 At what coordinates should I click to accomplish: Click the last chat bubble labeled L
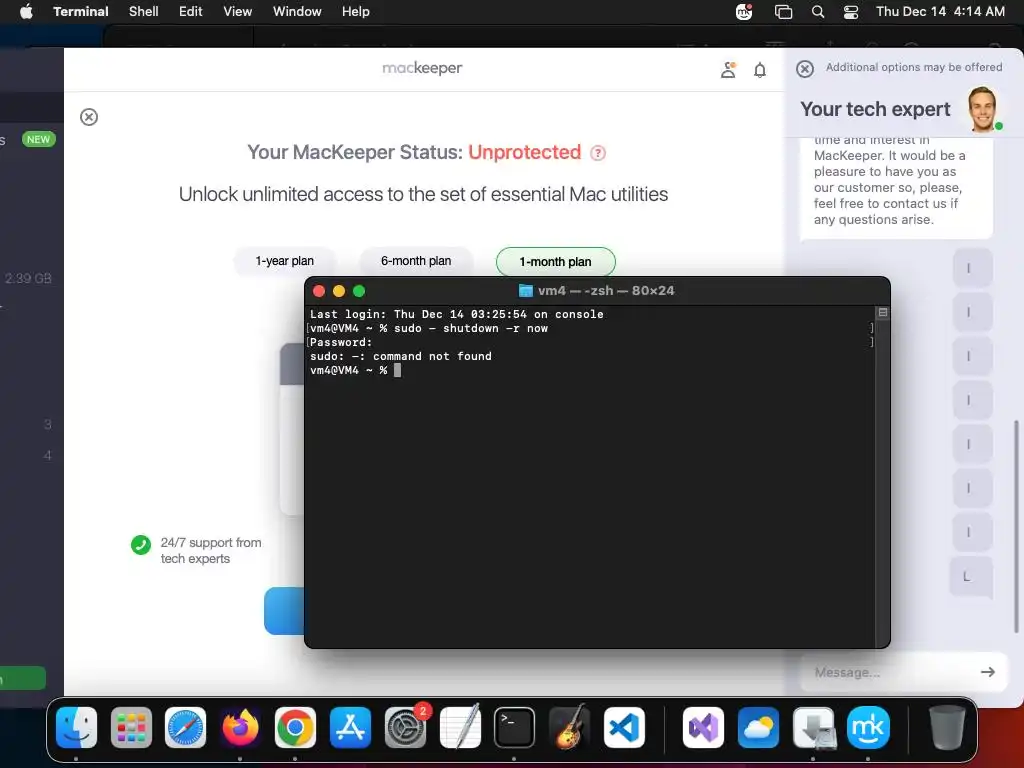click(972, 576)
